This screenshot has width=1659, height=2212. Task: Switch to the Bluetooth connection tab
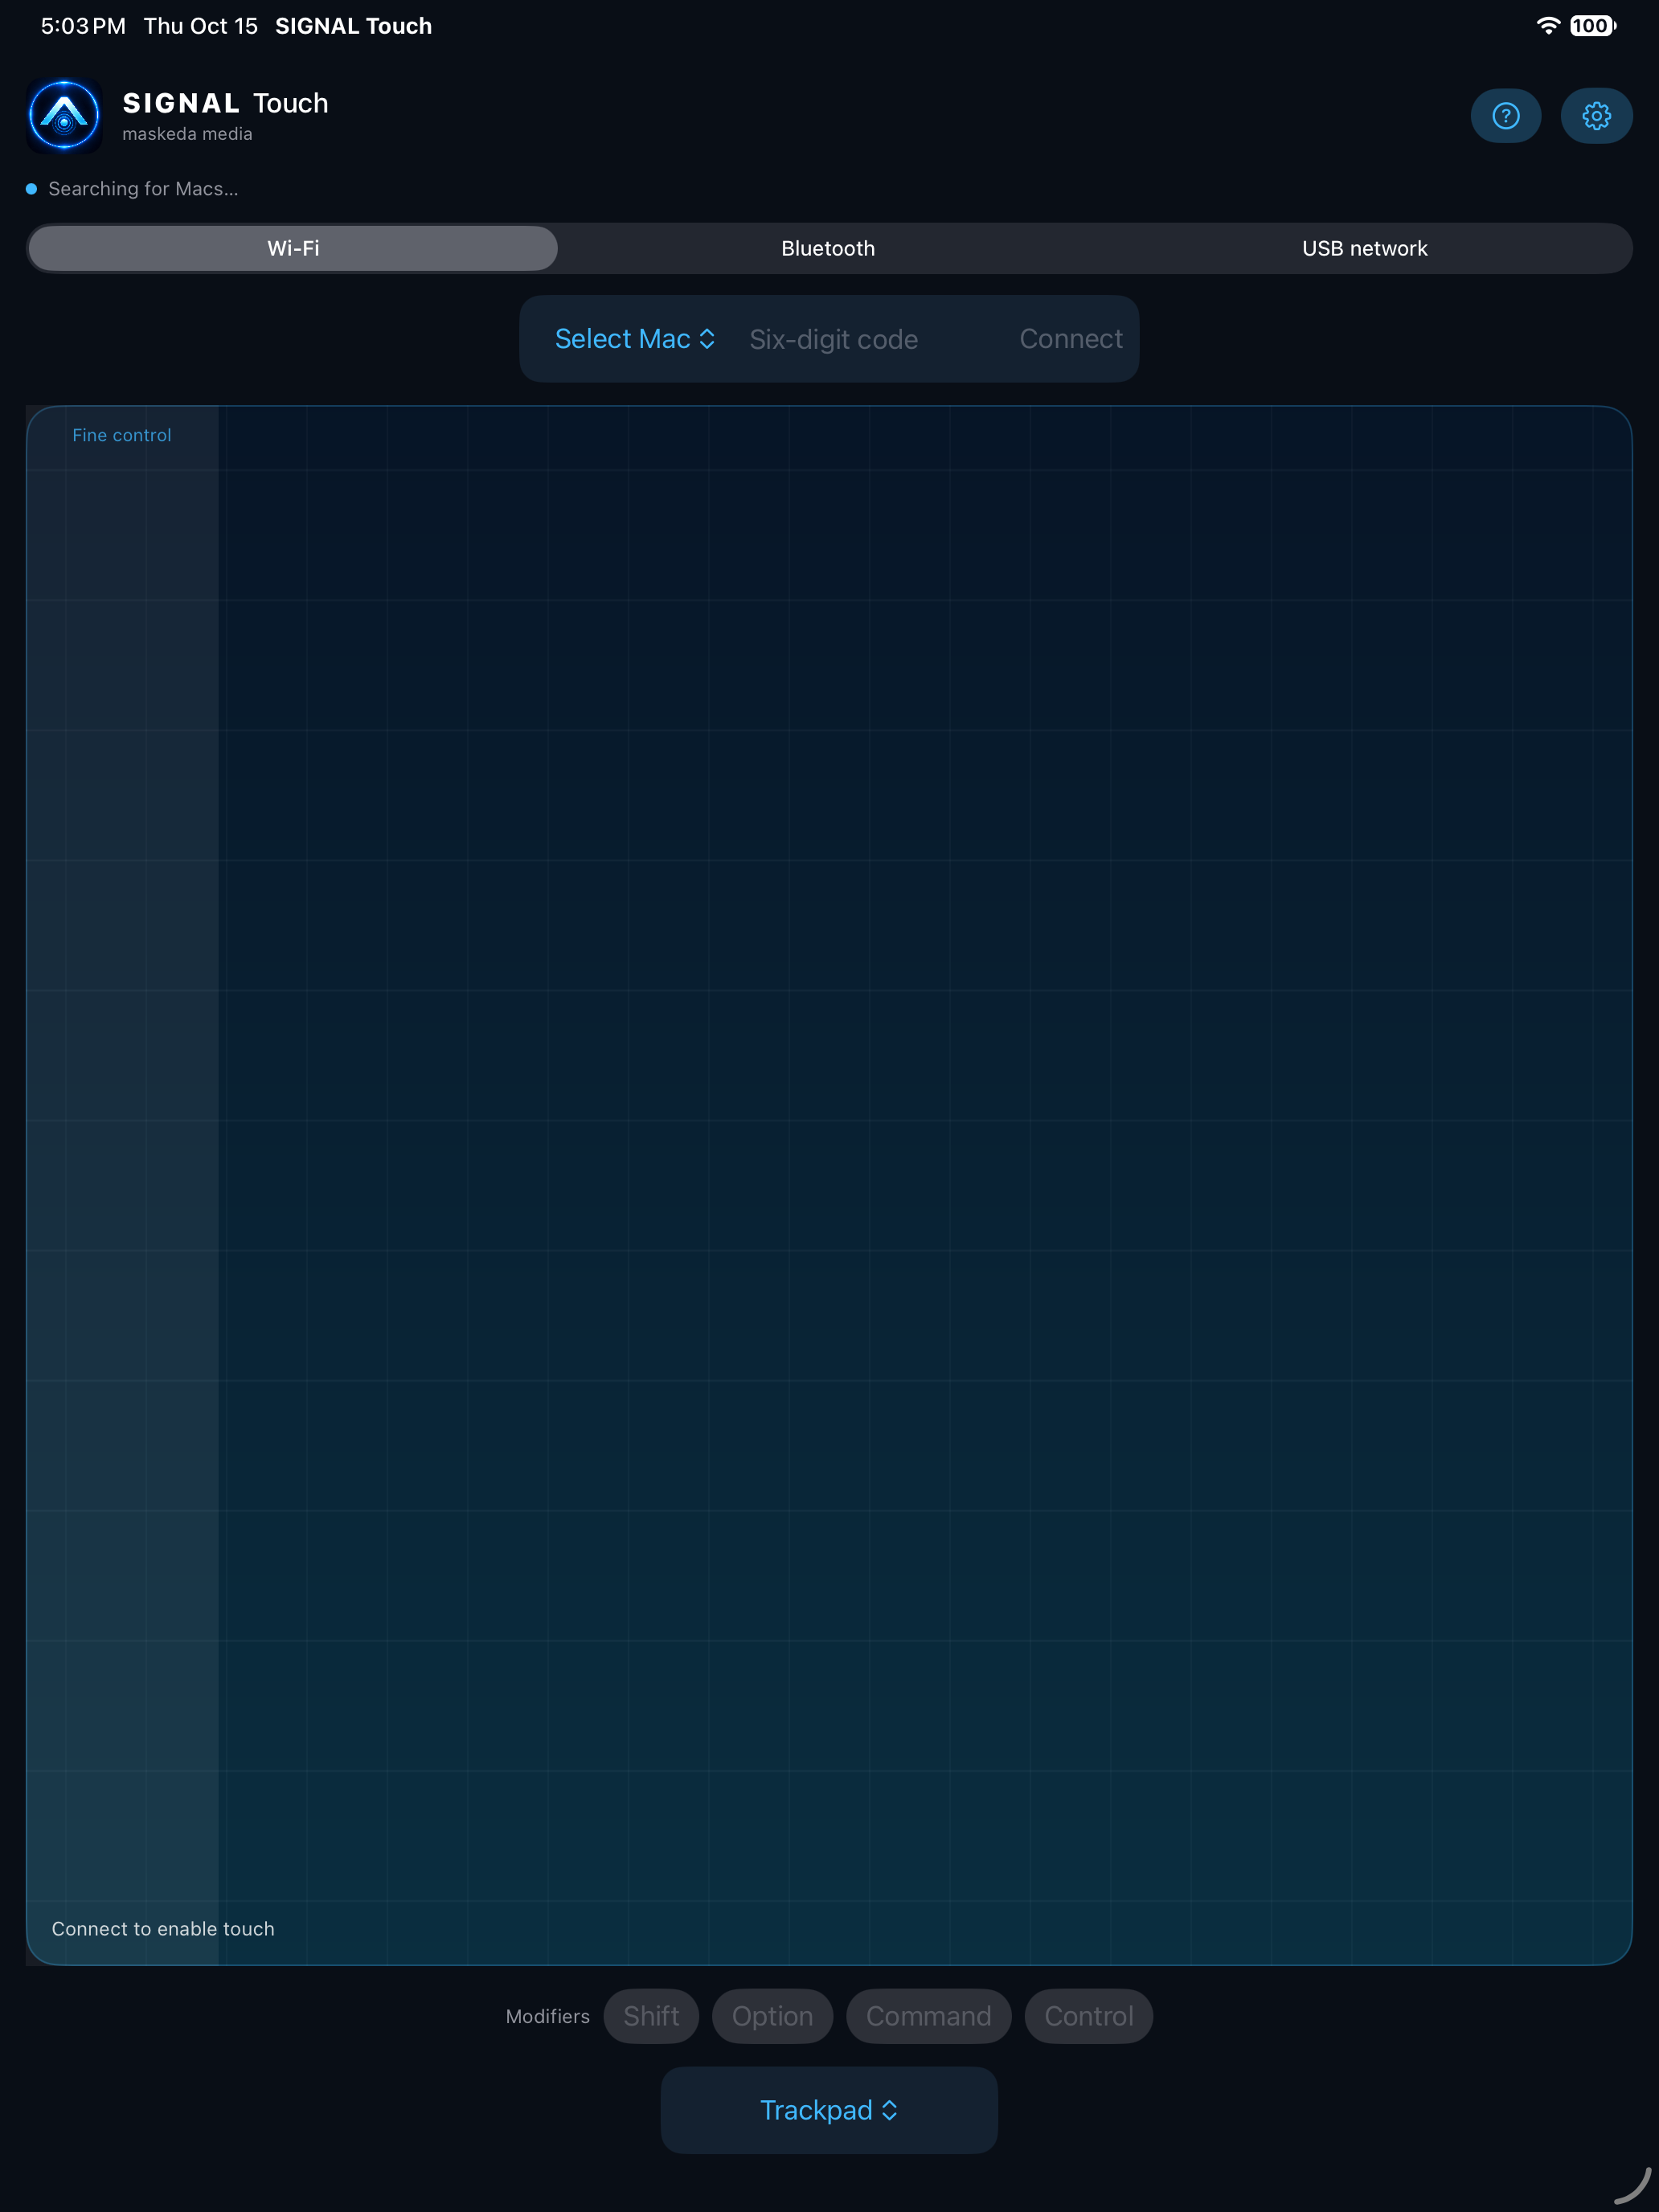coord(828,248)
